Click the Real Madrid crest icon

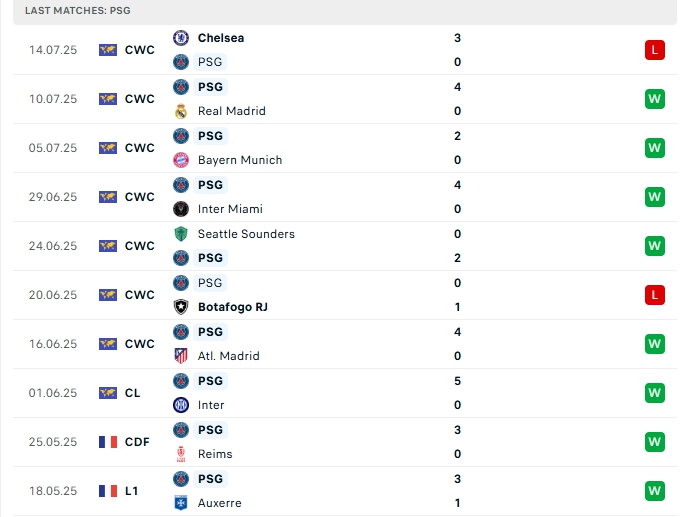click(x=181, y=111)
